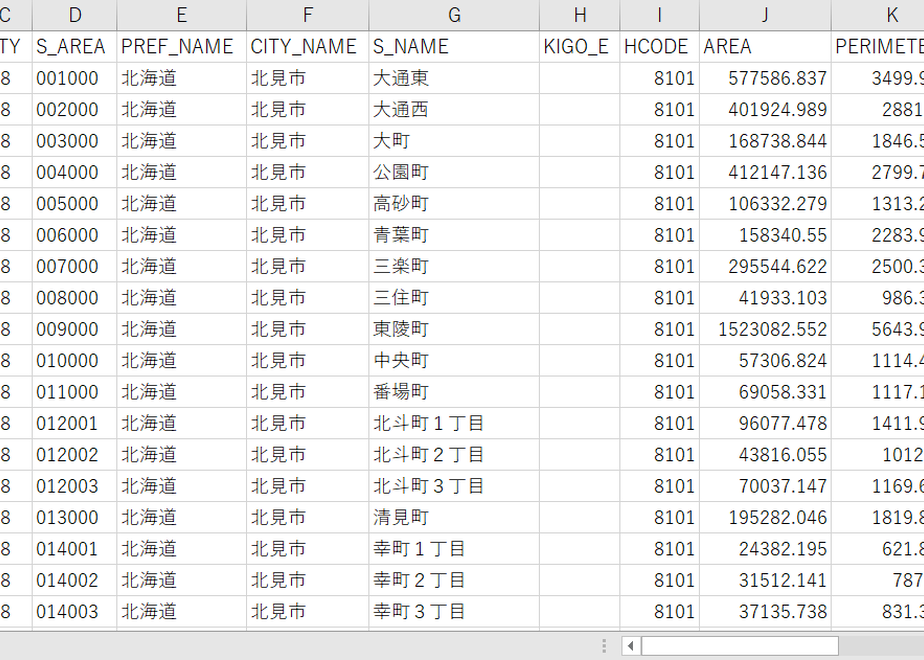
Task: Select the CITY_NAME header cell
Action: tap(308, 47)
